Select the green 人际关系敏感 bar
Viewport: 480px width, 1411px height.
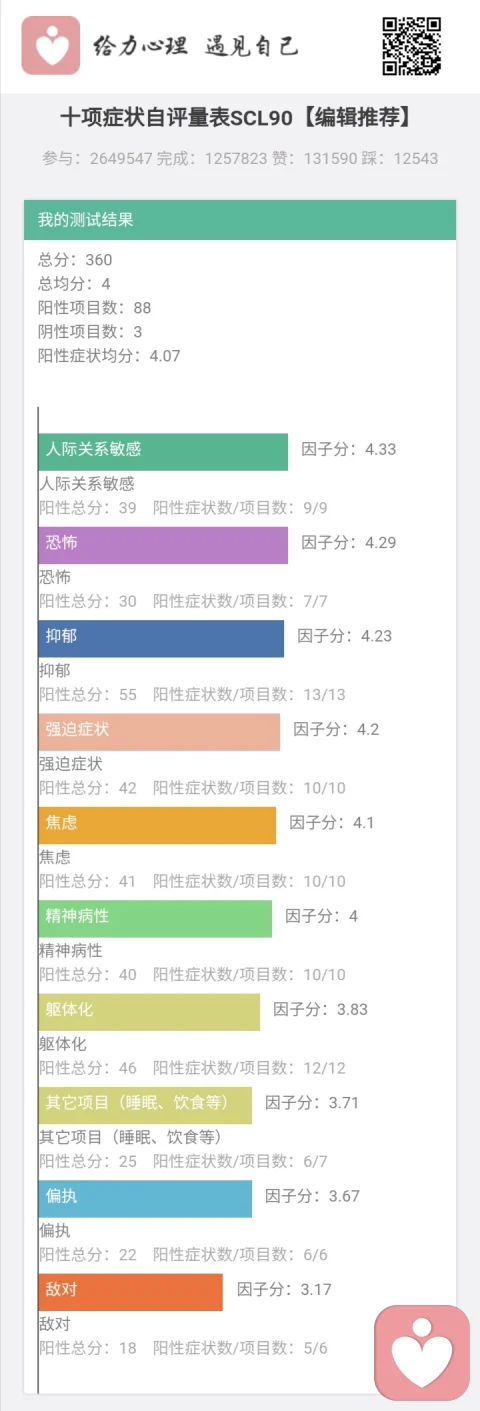point(164,451)
